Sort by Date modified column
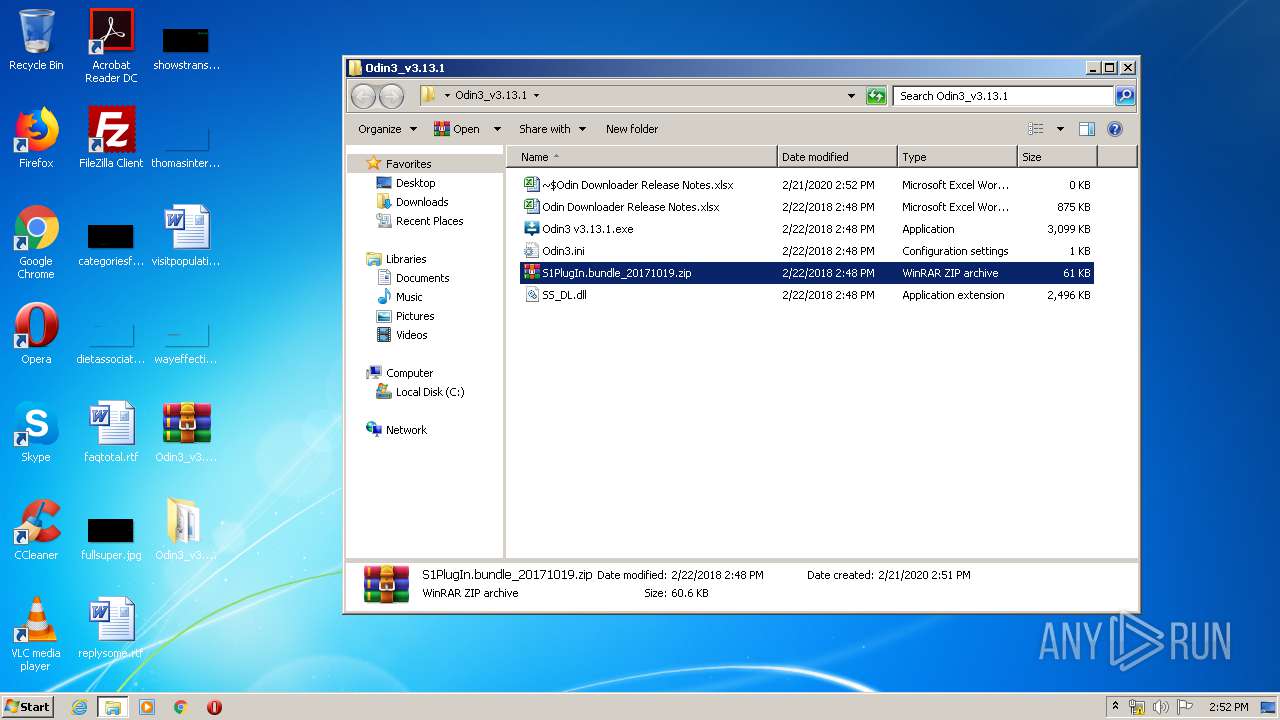Image resolution: width=1280 pixels, height=720 pixels. click(837, 157)
